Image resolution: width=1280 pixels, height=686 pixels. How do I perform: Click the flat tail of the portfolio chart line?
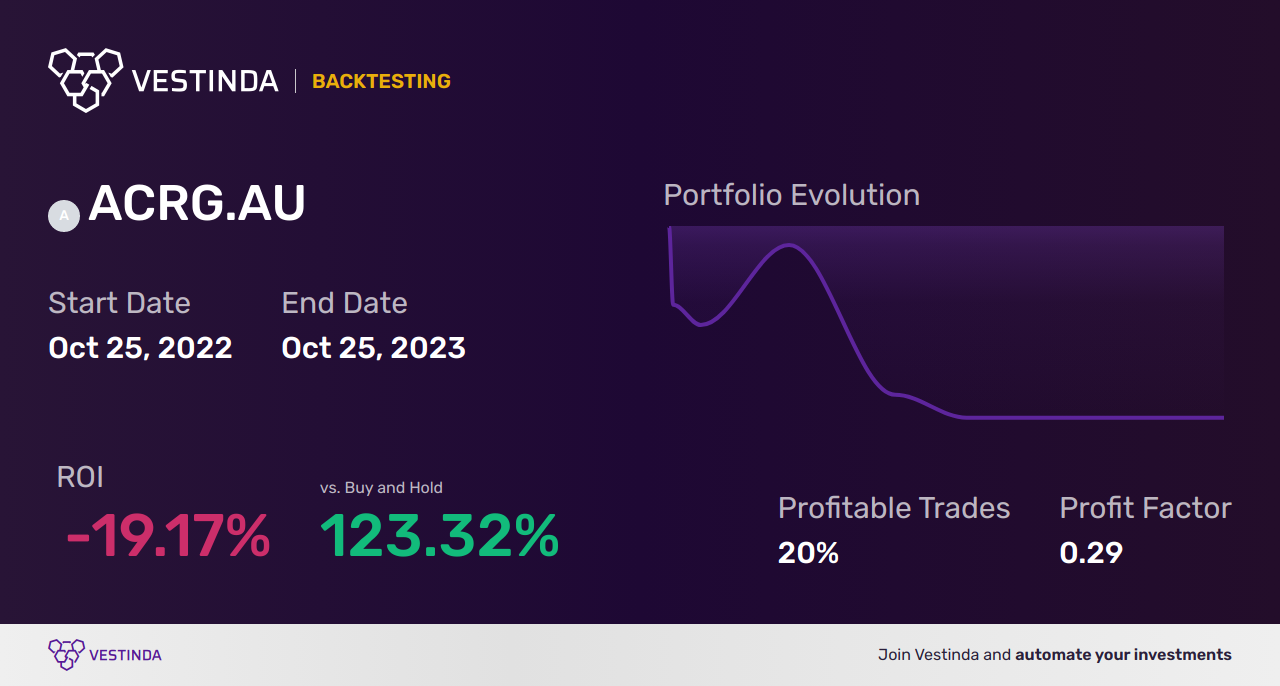tap(1093, 417)
